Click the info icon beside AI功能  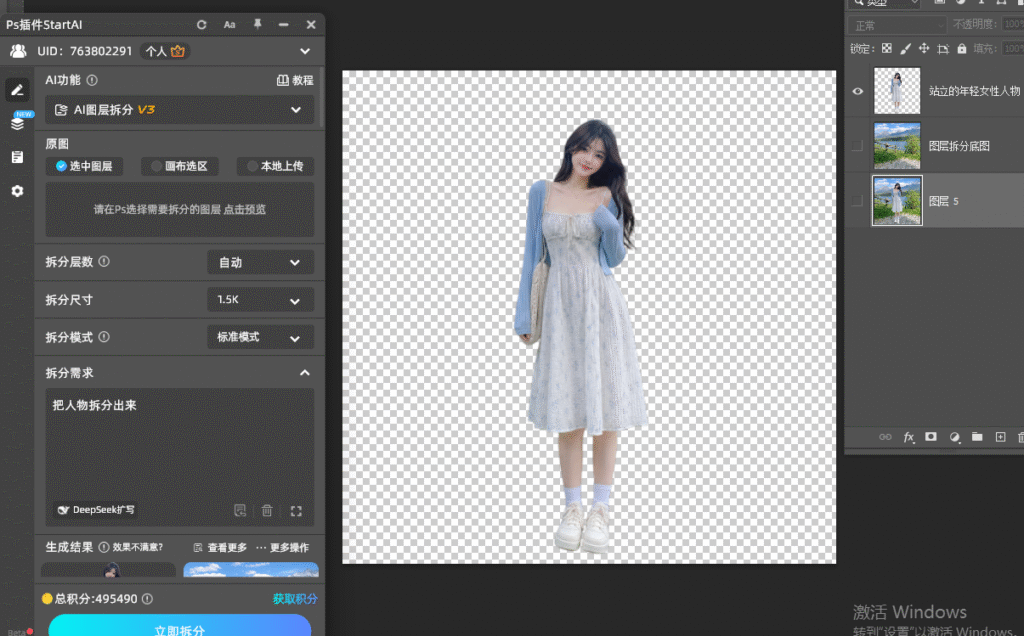[92, 80]
